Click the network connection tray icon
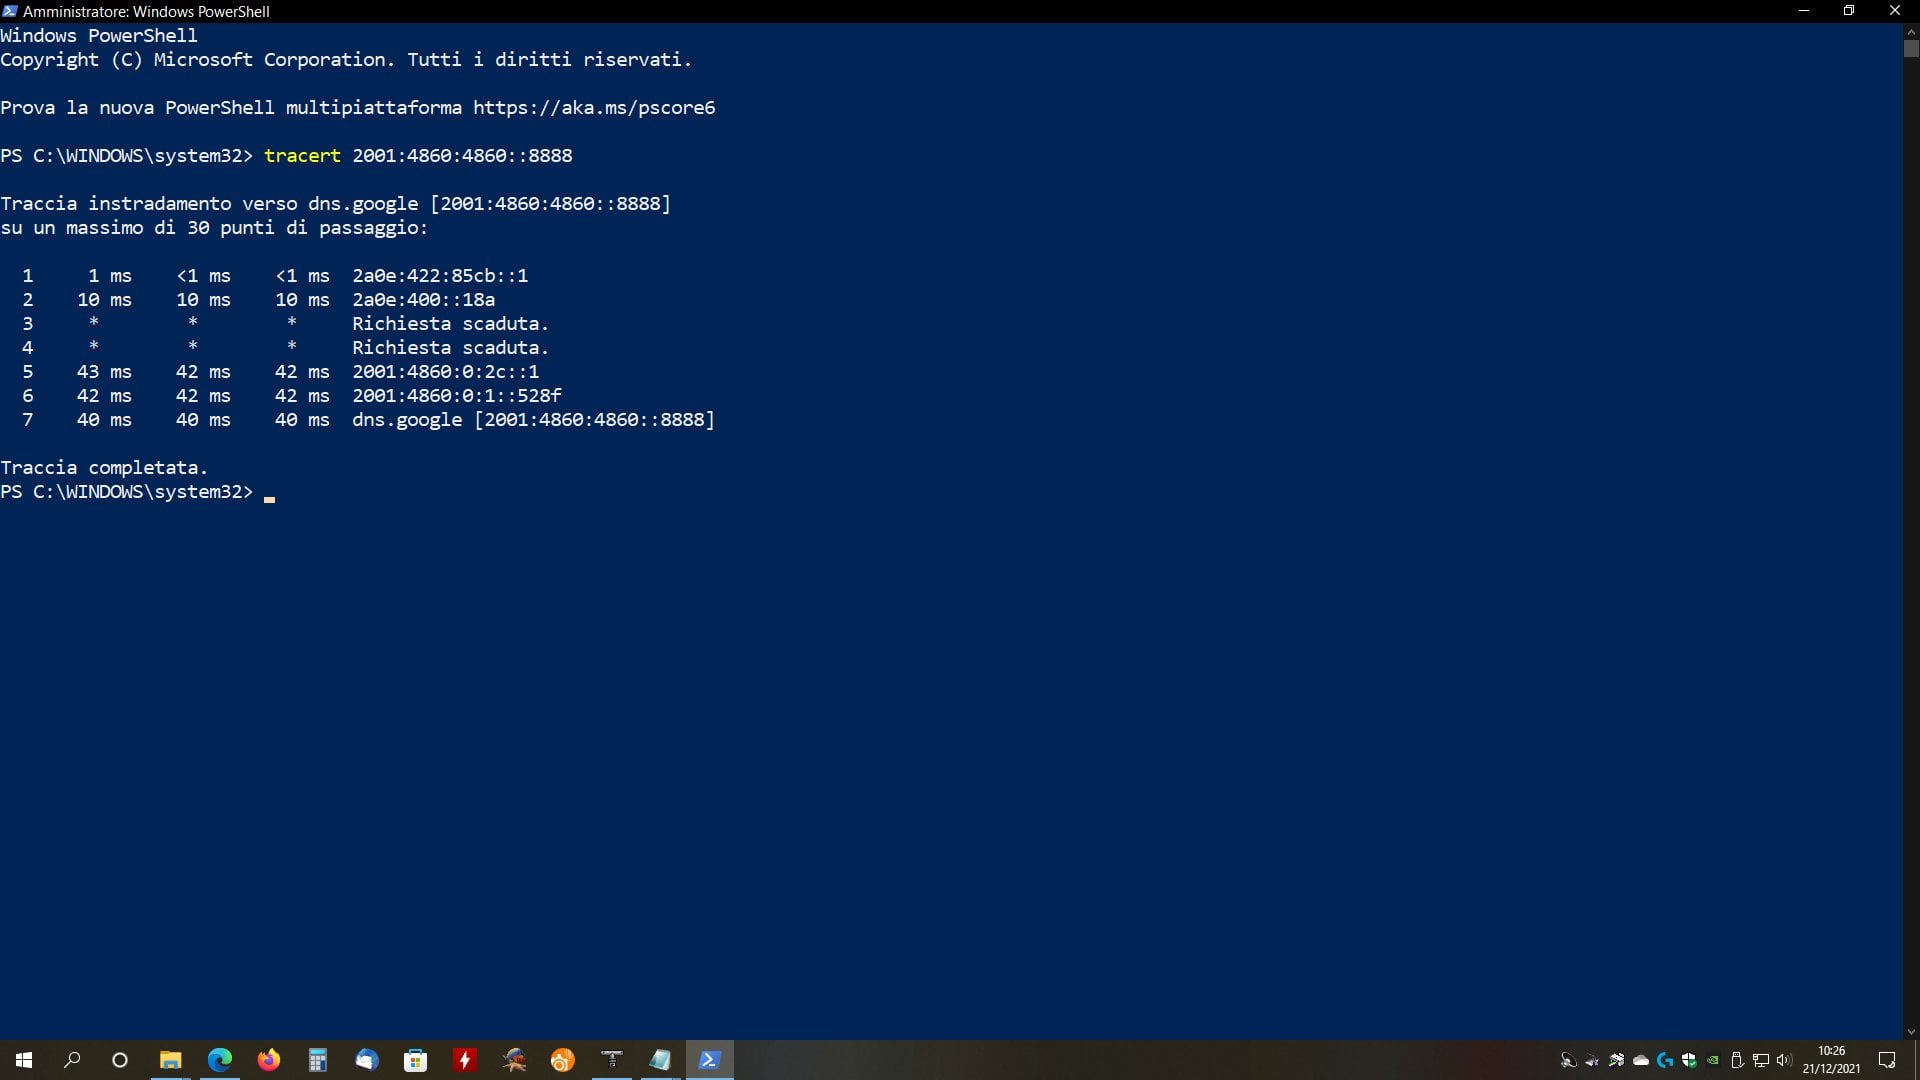Image resolution: width=1920 pixels, height=1080 pixels. 1761,1061
